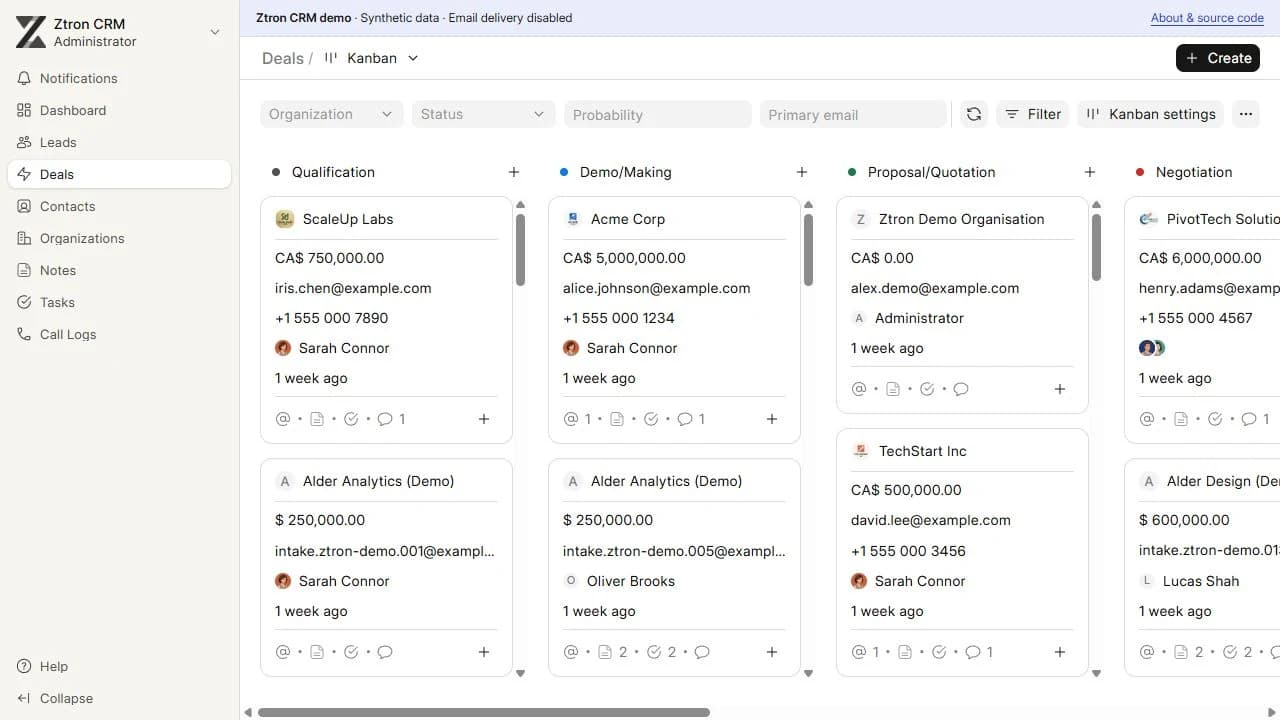The image size is (1280, 720).
Task: Click the refresh icon in the toolbar
Action: click(974, 114)
